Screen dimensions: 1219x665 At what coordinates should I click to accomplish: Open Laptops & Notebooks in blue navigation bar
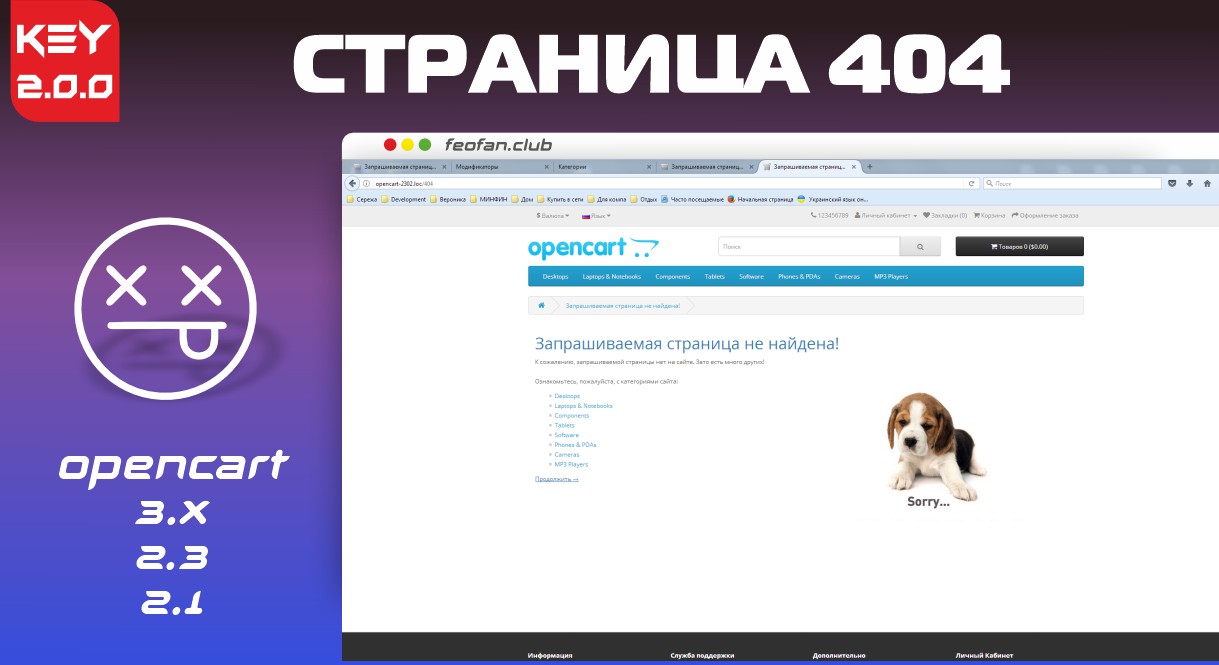[612, 276]
